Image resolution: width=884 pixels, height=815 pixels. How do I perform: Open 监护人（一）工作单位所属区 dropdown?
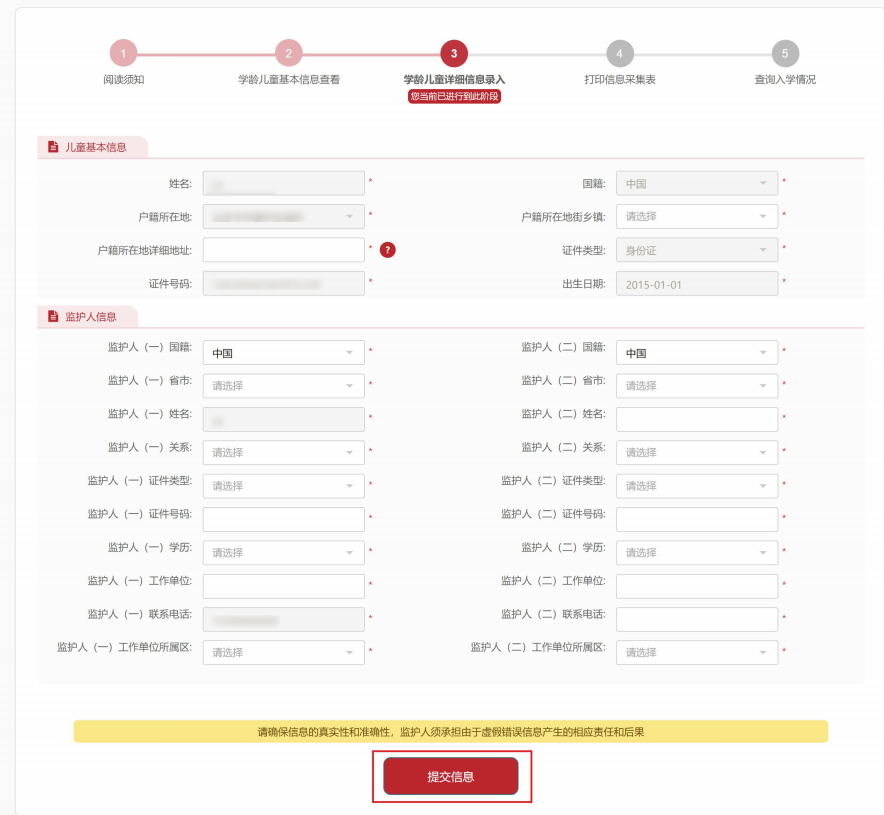283,653
